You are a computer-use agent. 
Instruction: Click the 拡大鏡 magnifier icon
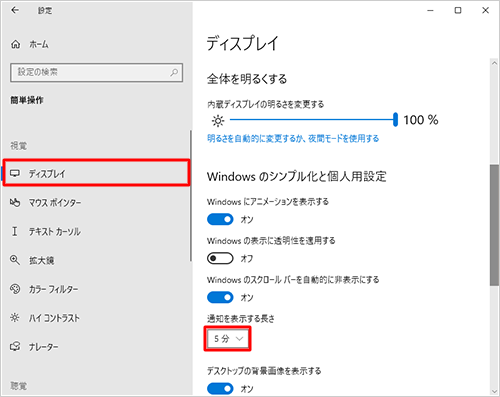[15, 260]
